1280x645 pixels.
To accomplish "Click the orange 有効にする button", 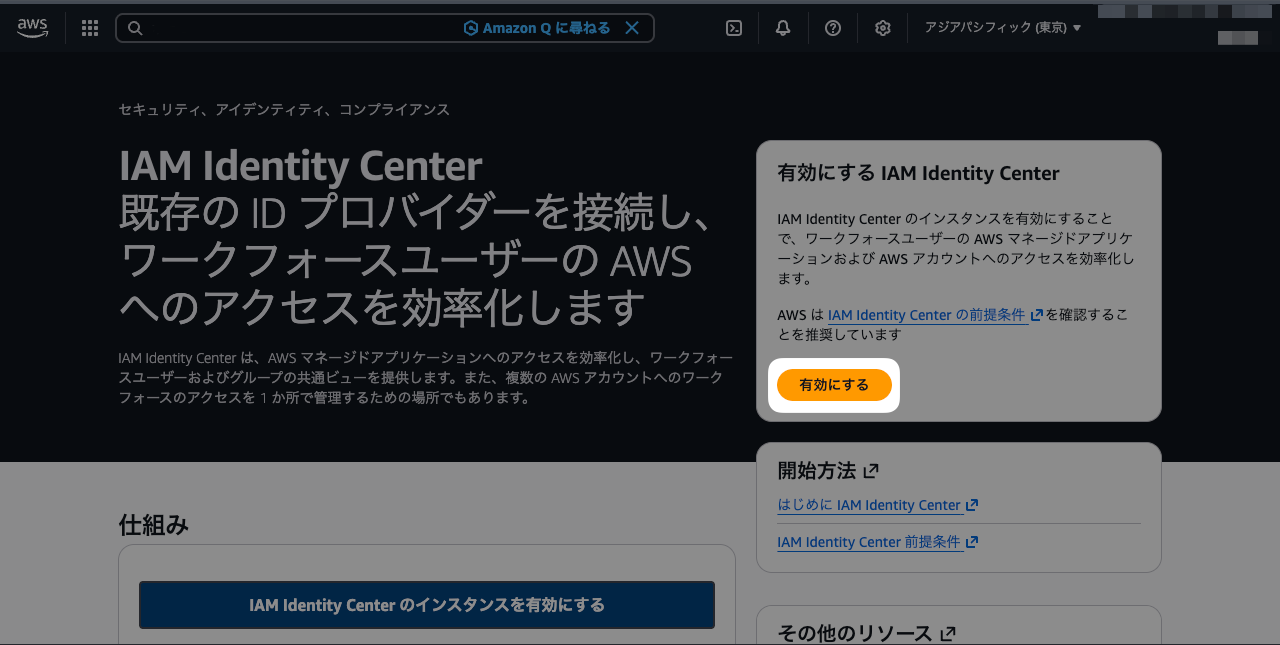I will pyautogui.click(x=834, y=385).
